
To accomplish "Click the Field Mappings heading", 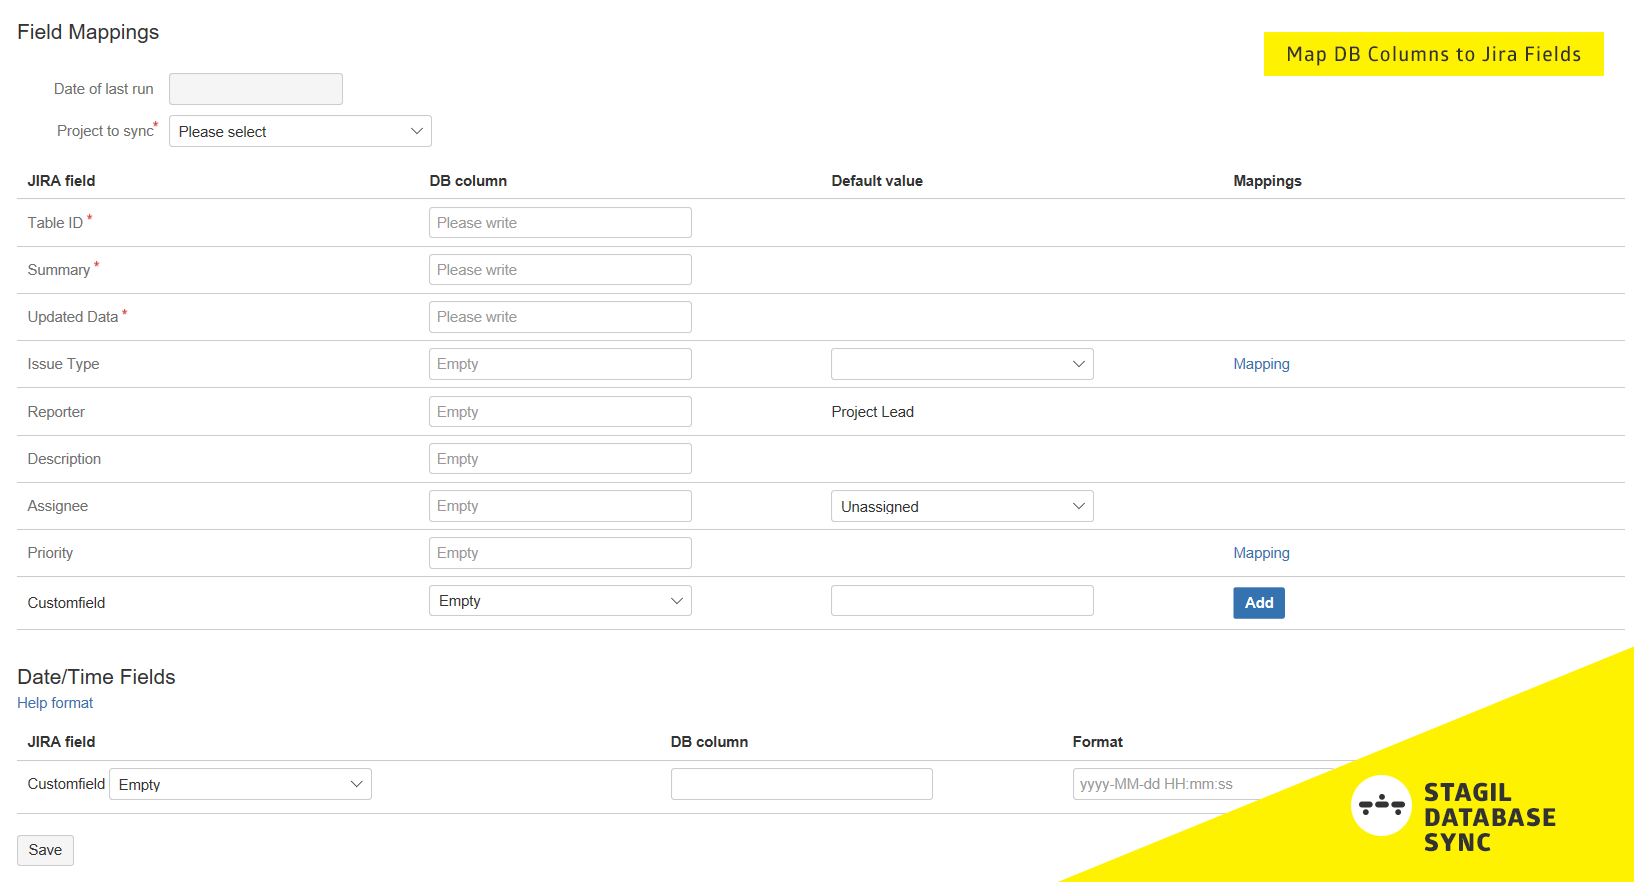I will pyautogui.click(x=88, y=32).
